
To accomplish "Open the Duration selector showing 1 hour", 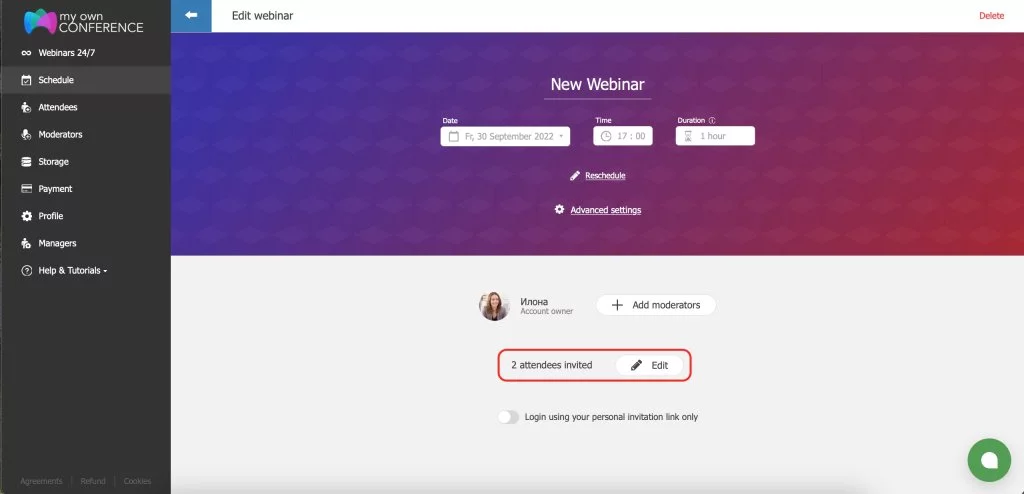I will click(x=715, y=136).
